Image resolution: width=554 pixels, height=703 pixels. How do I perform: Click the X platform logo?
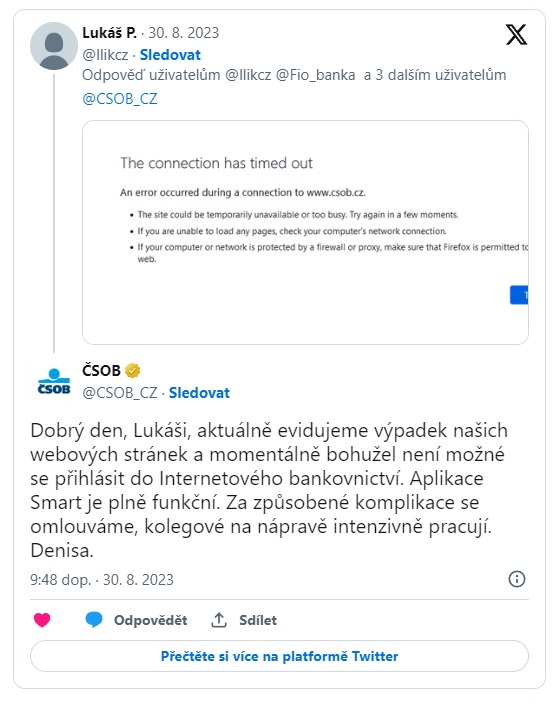[x=516, y=35]
